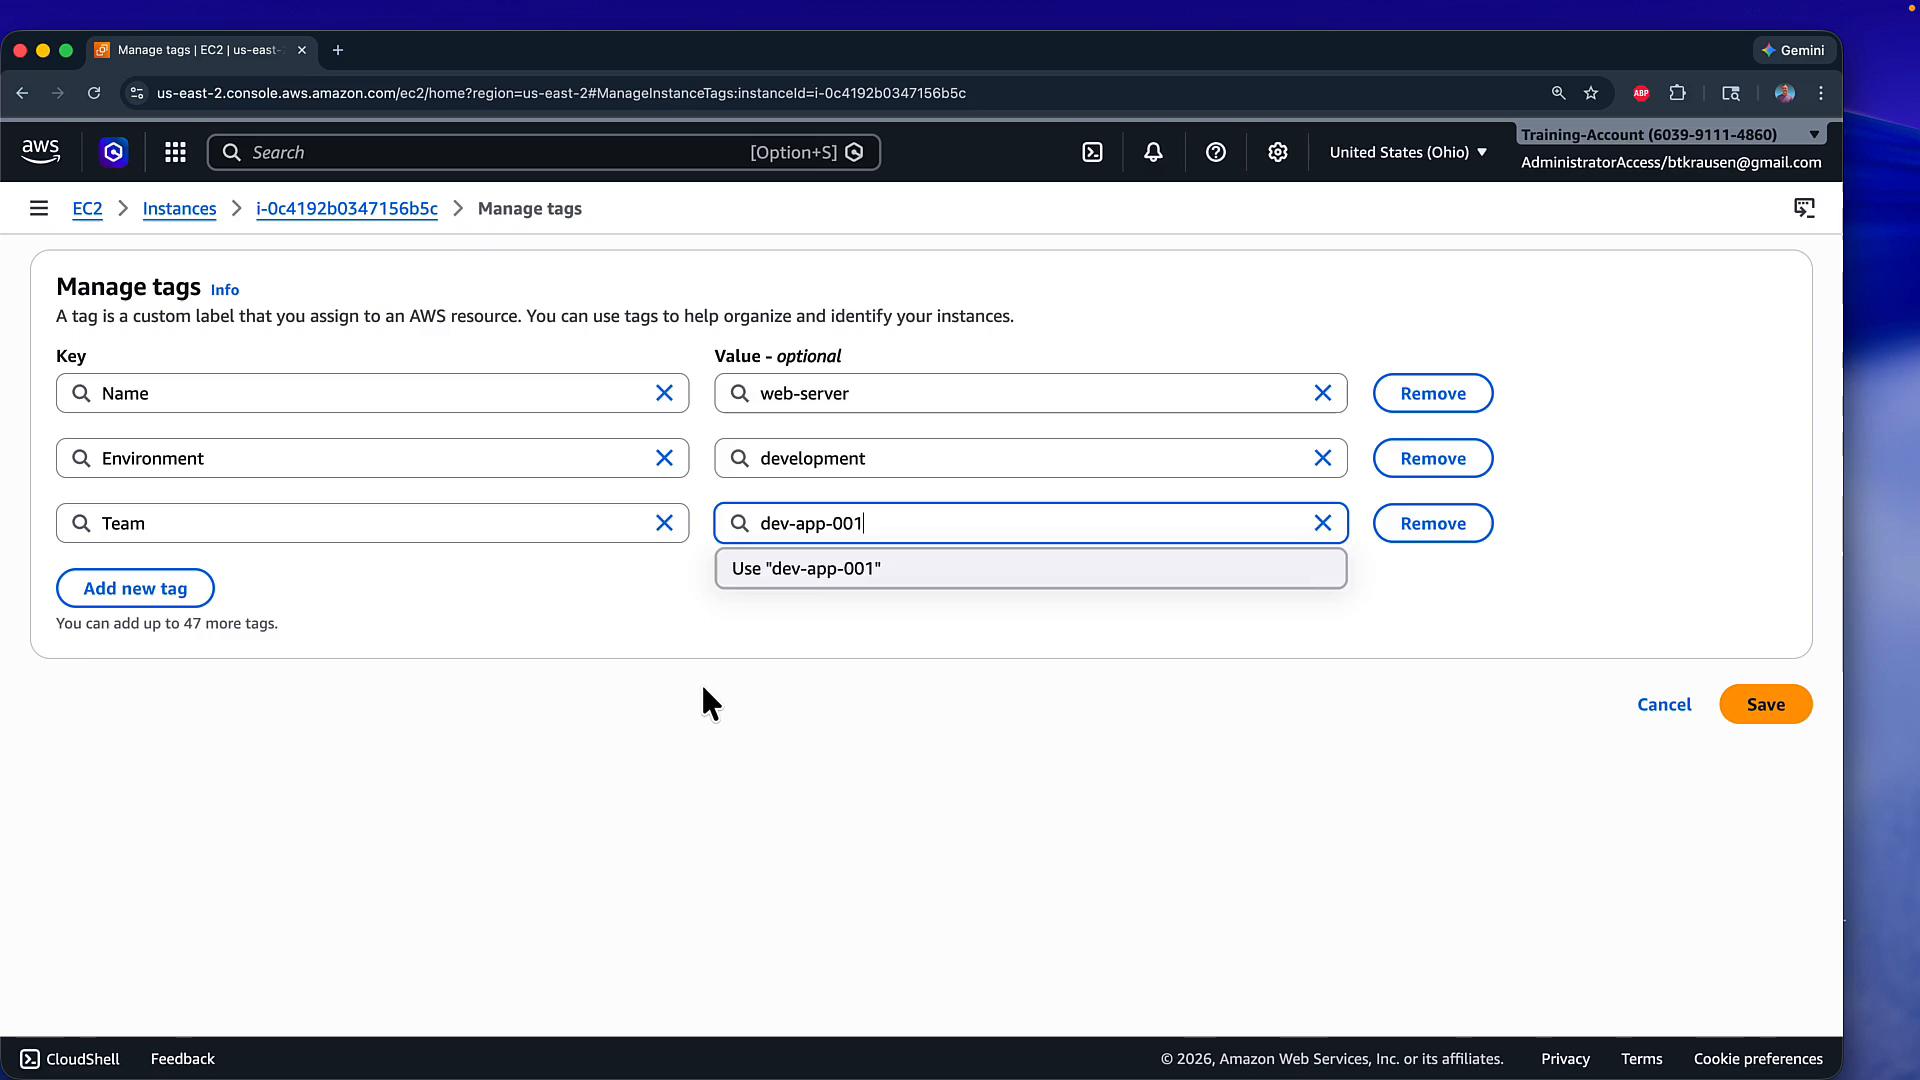
Task: Open a new browser tab
Action: tap(338, 50)
